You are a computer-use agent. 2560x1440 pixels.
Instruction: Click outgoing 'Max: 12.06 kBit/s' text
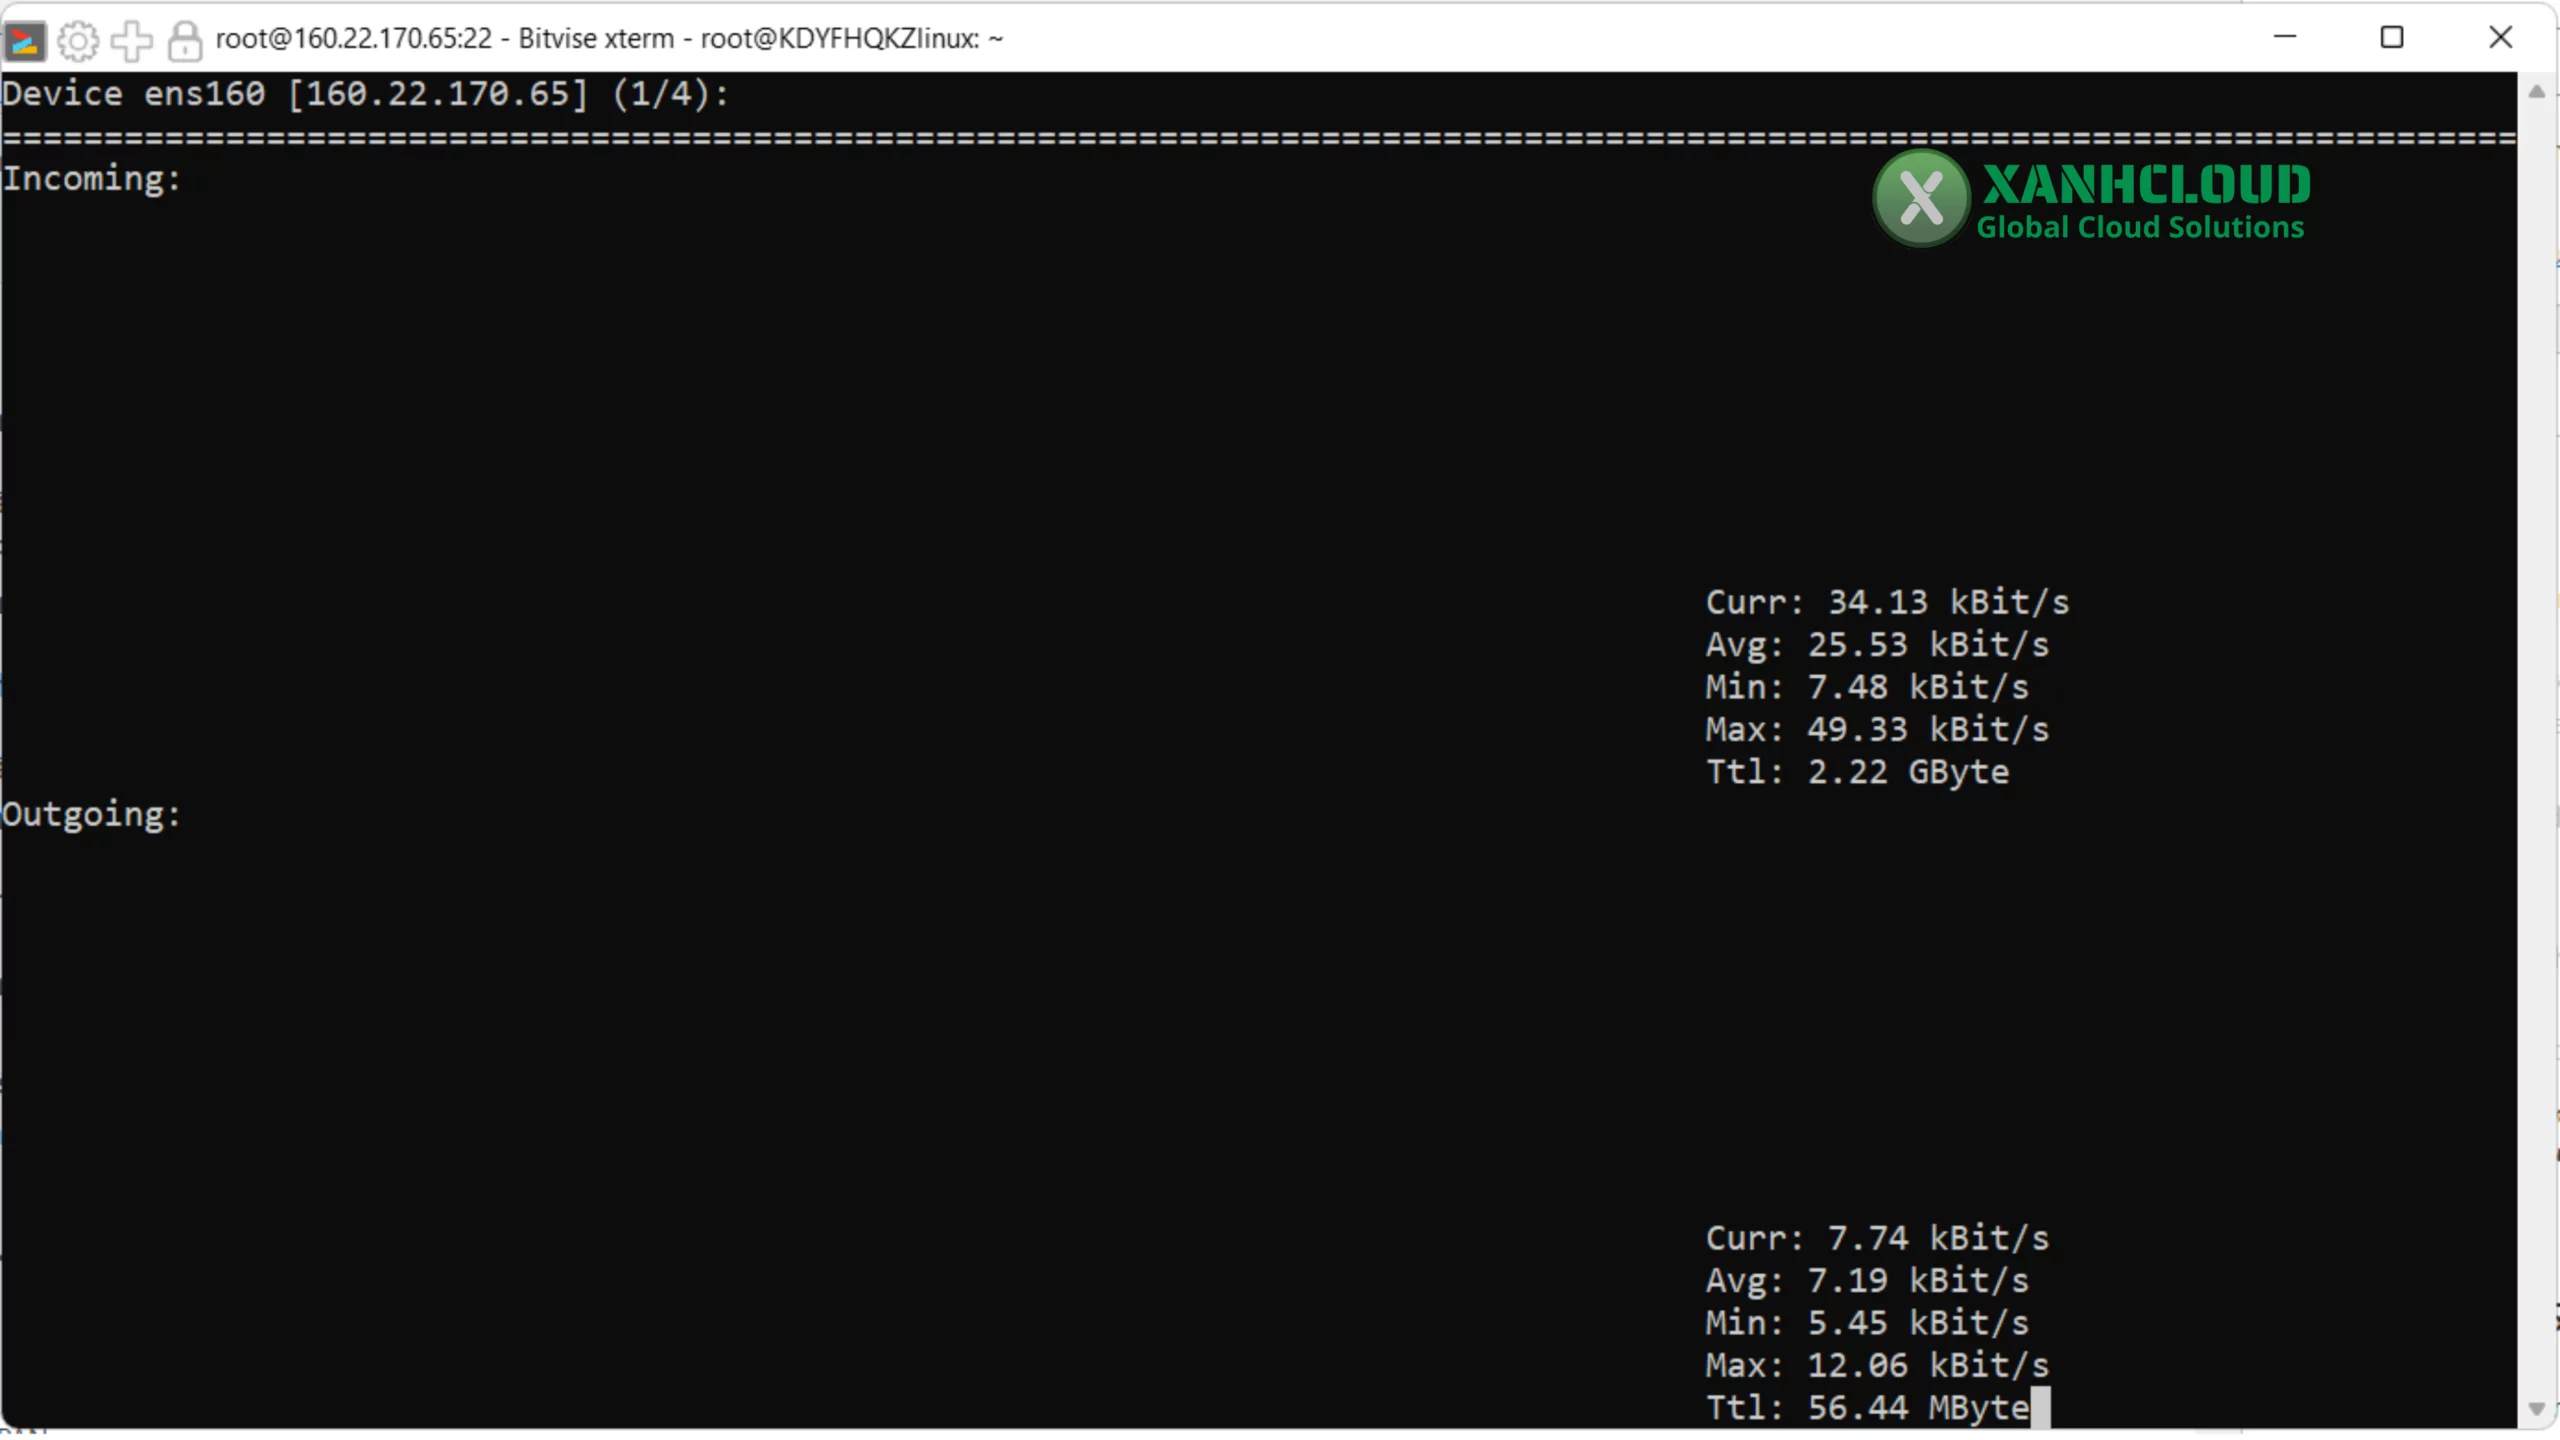click(x=1877, y=1365)
